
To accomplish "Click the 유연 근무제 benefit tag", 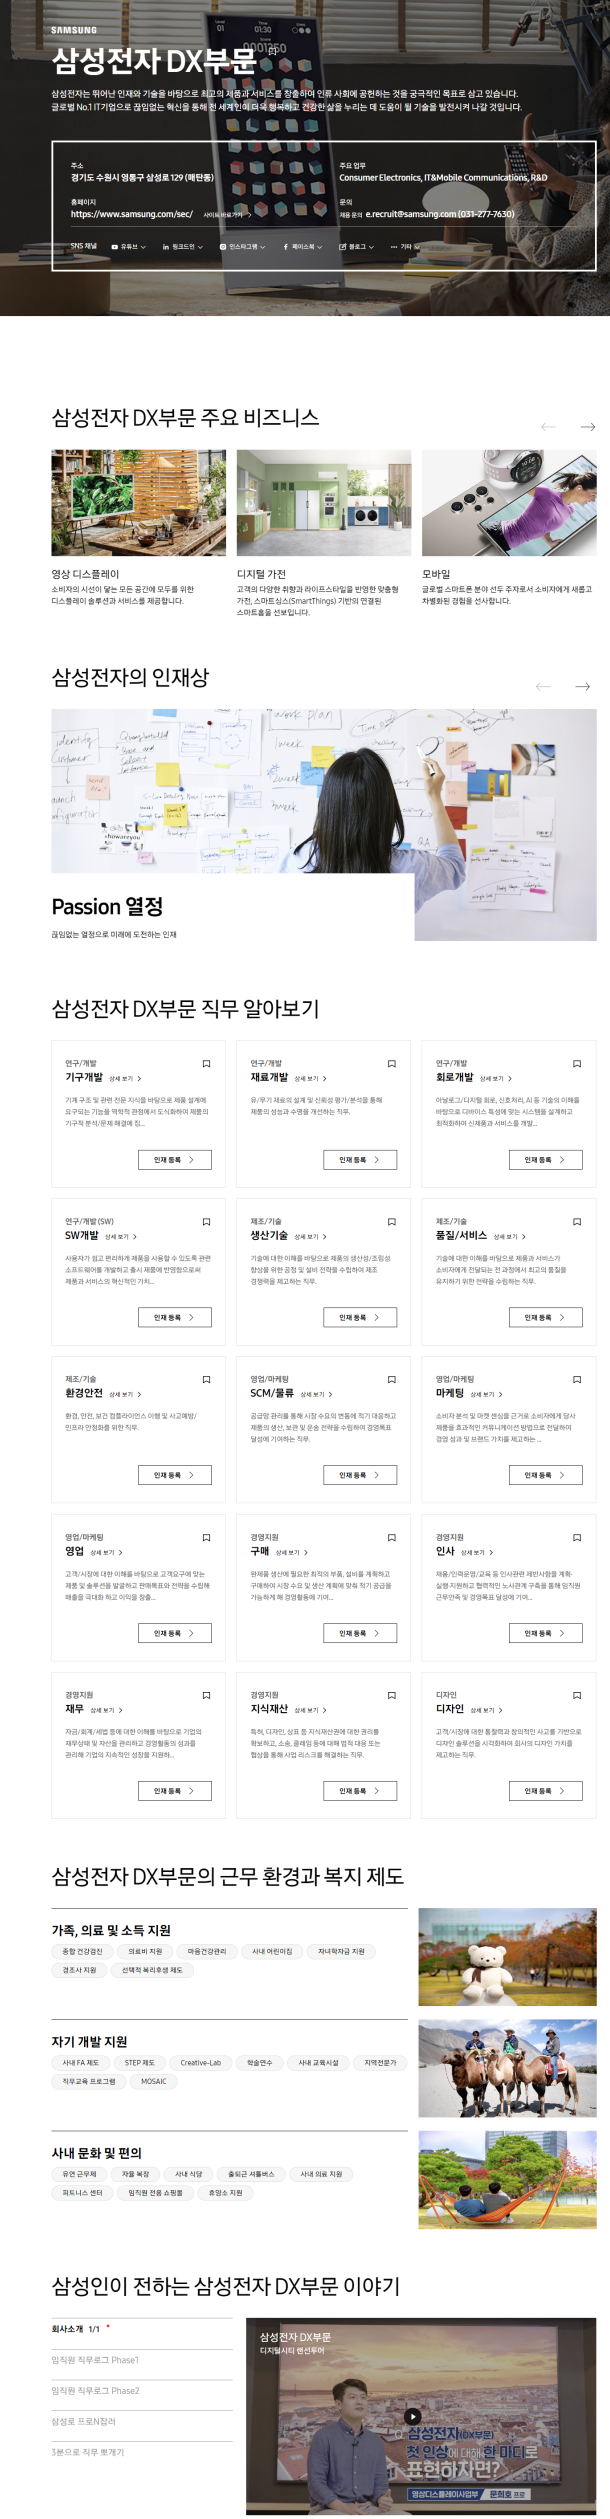I will coord(80,2174).
